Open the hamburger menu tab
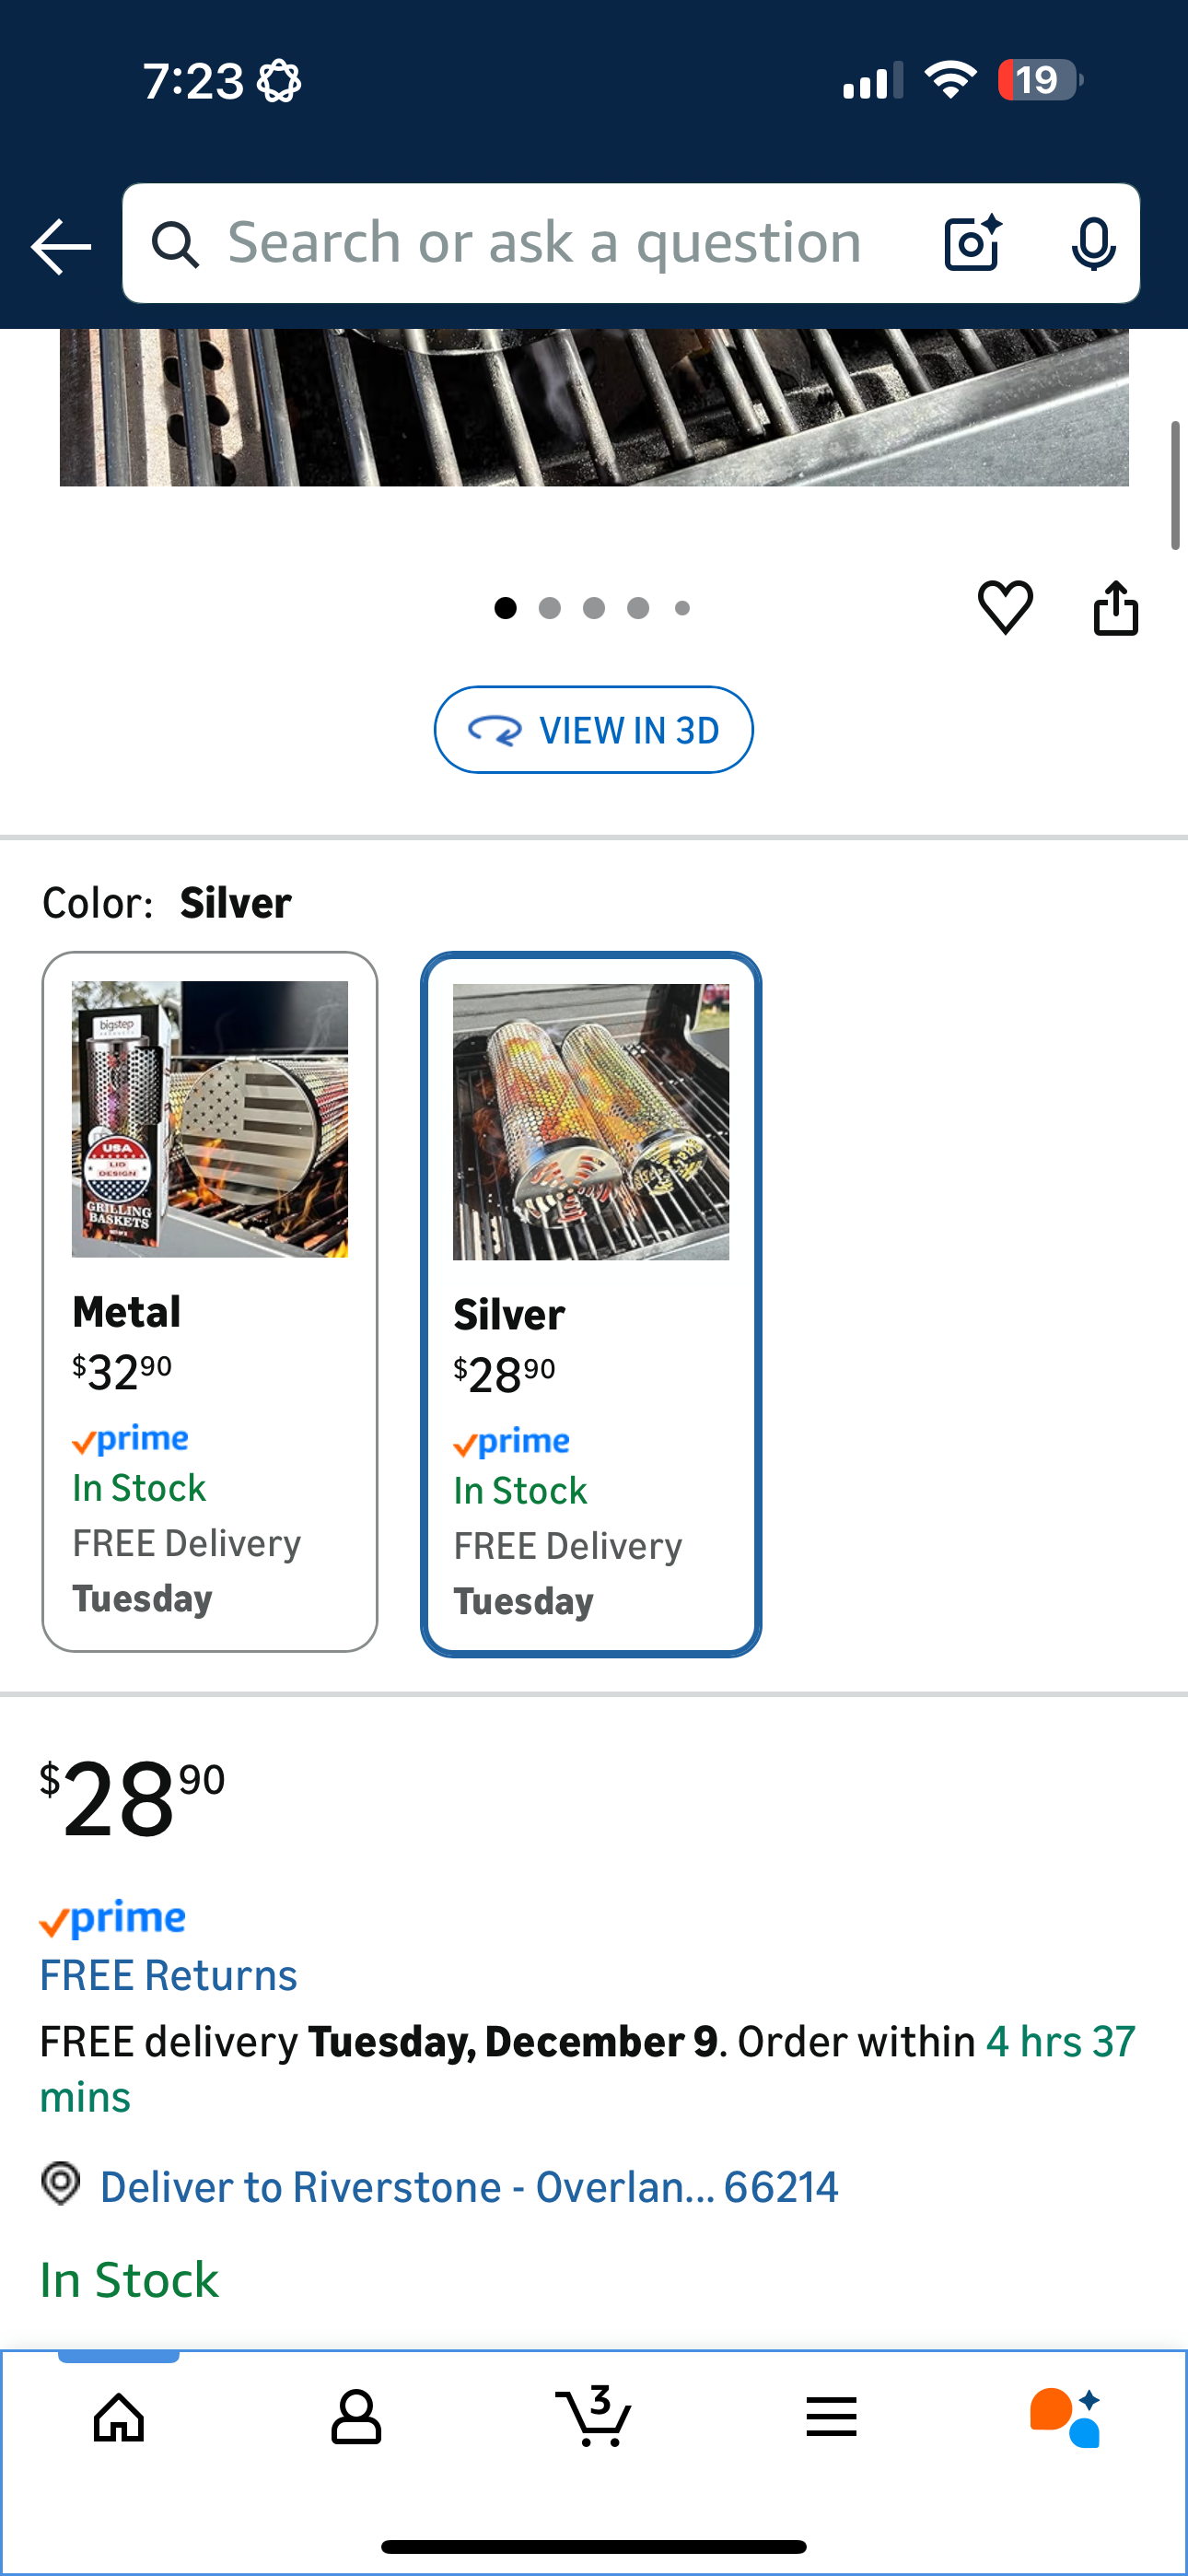Screen dimensions: 1188x2576 point(831,2416)
